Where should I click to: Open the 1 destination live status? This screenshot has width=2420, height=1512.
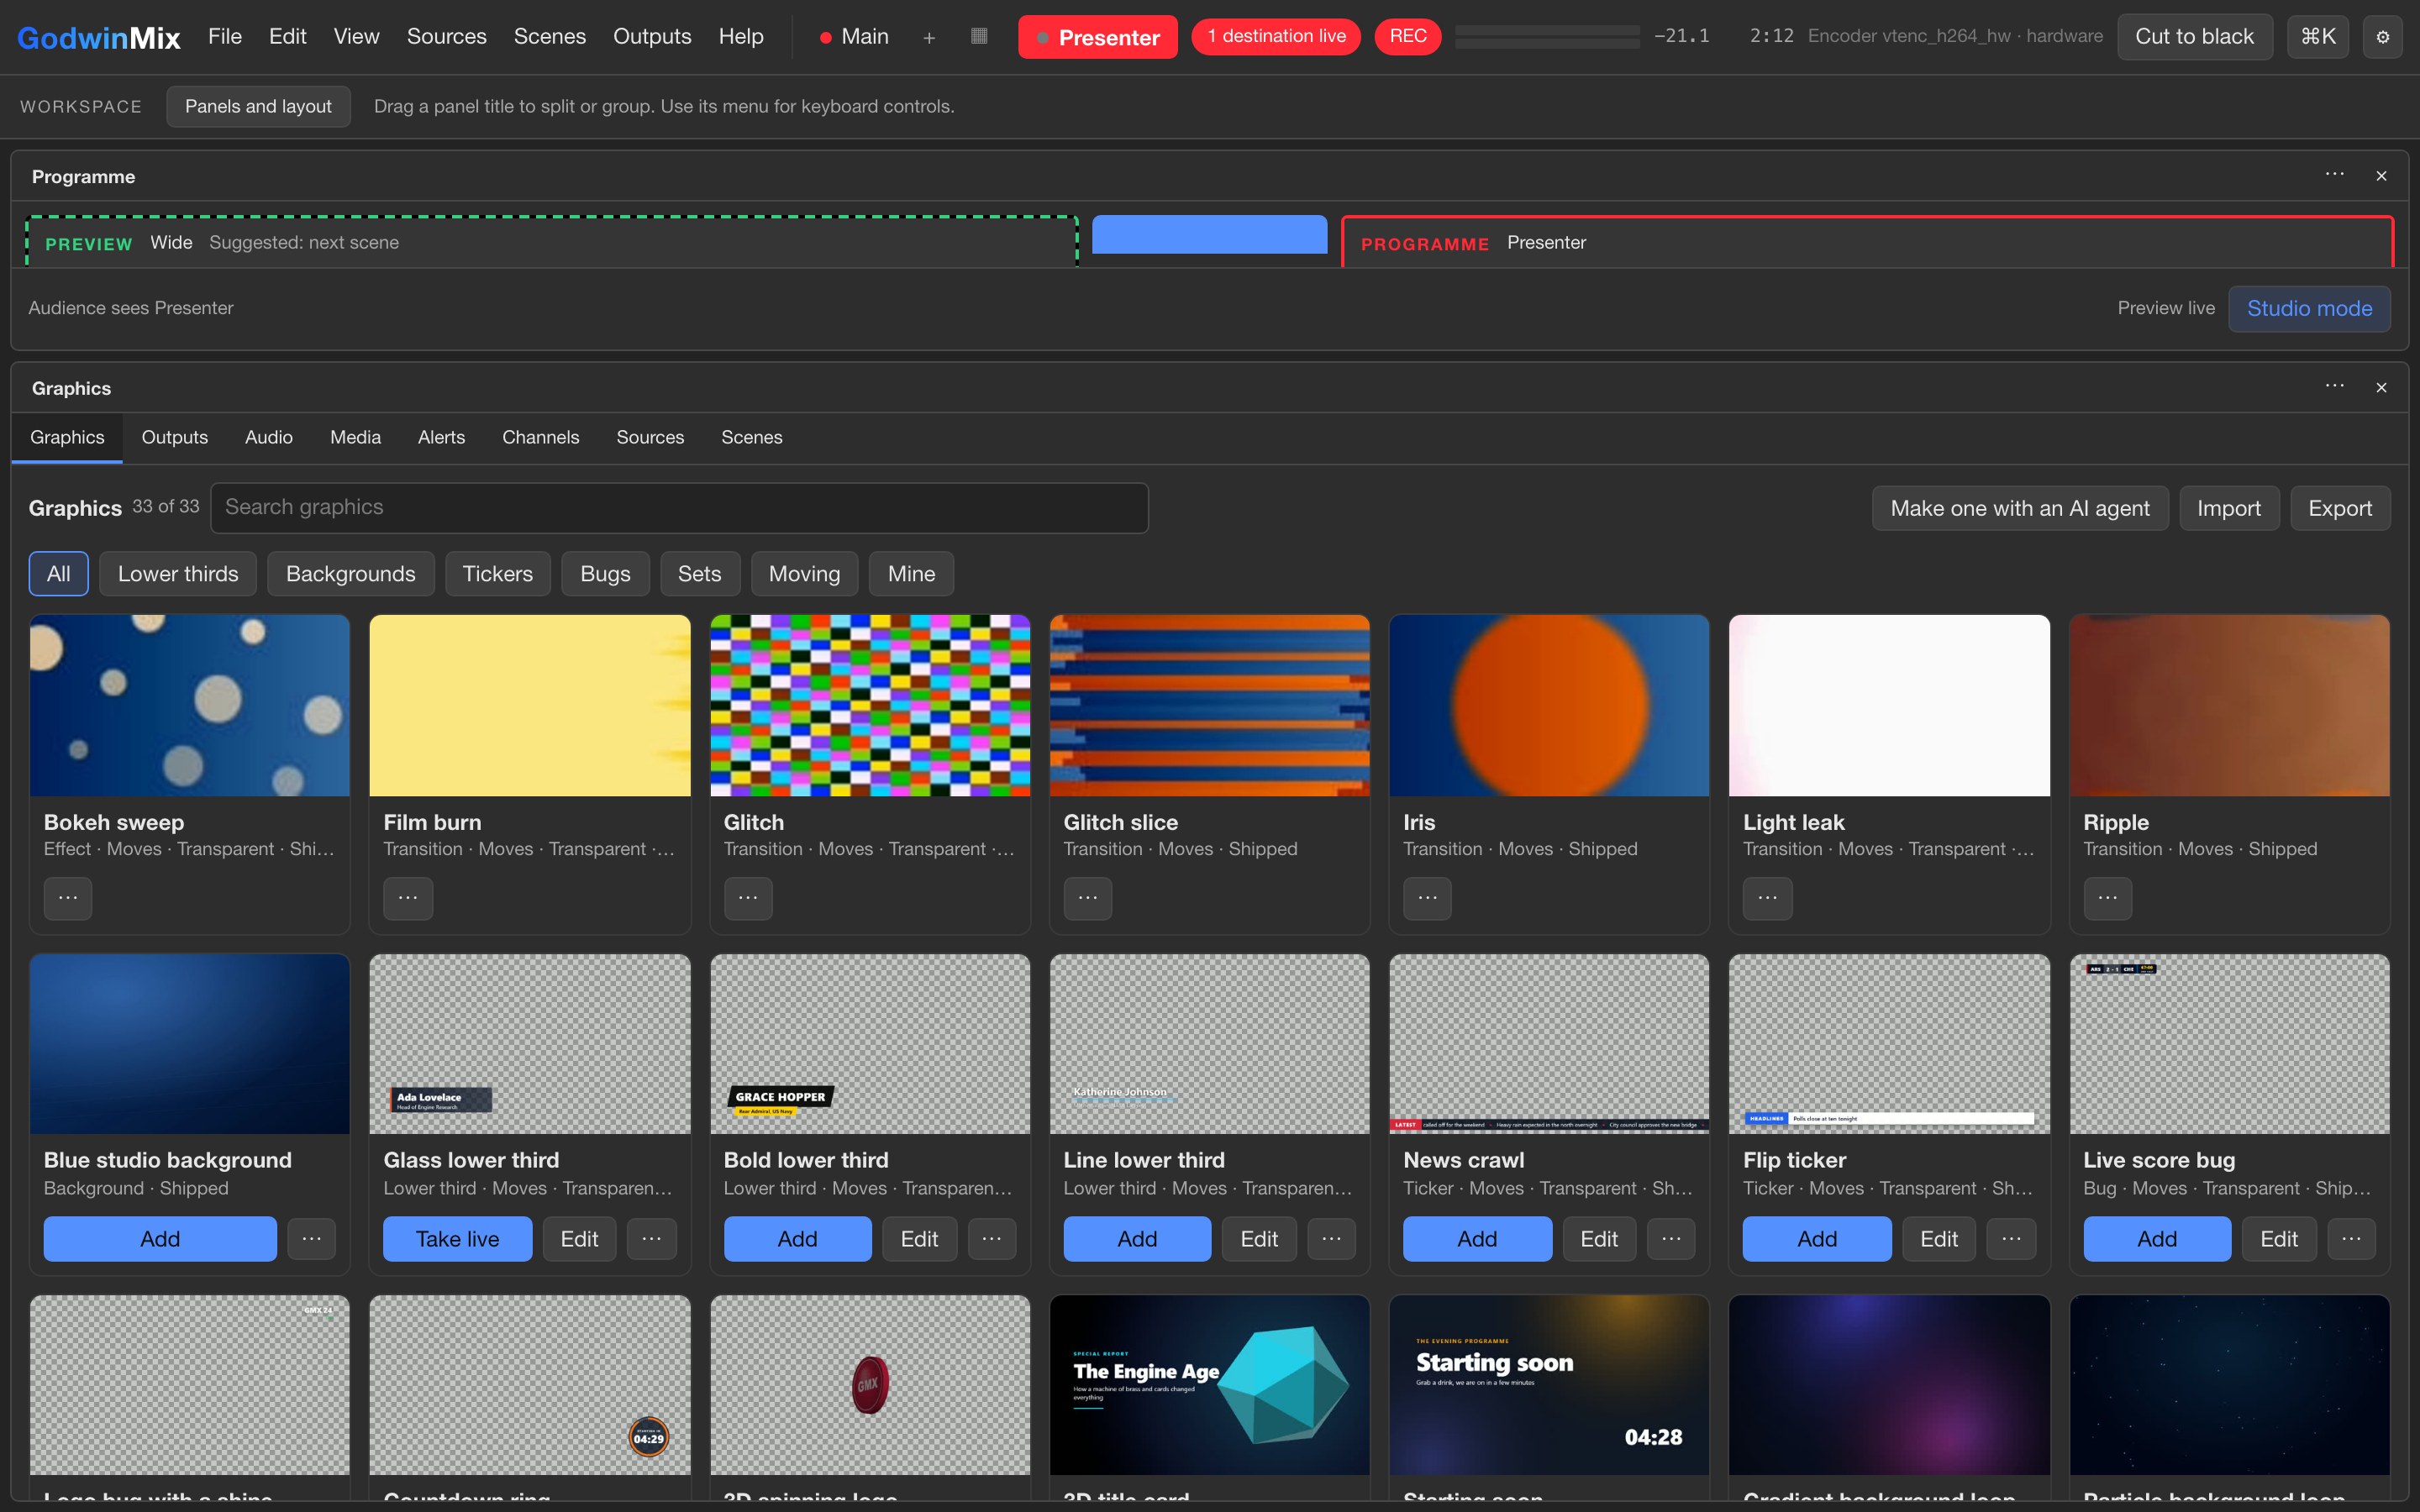pos(1275,36)
